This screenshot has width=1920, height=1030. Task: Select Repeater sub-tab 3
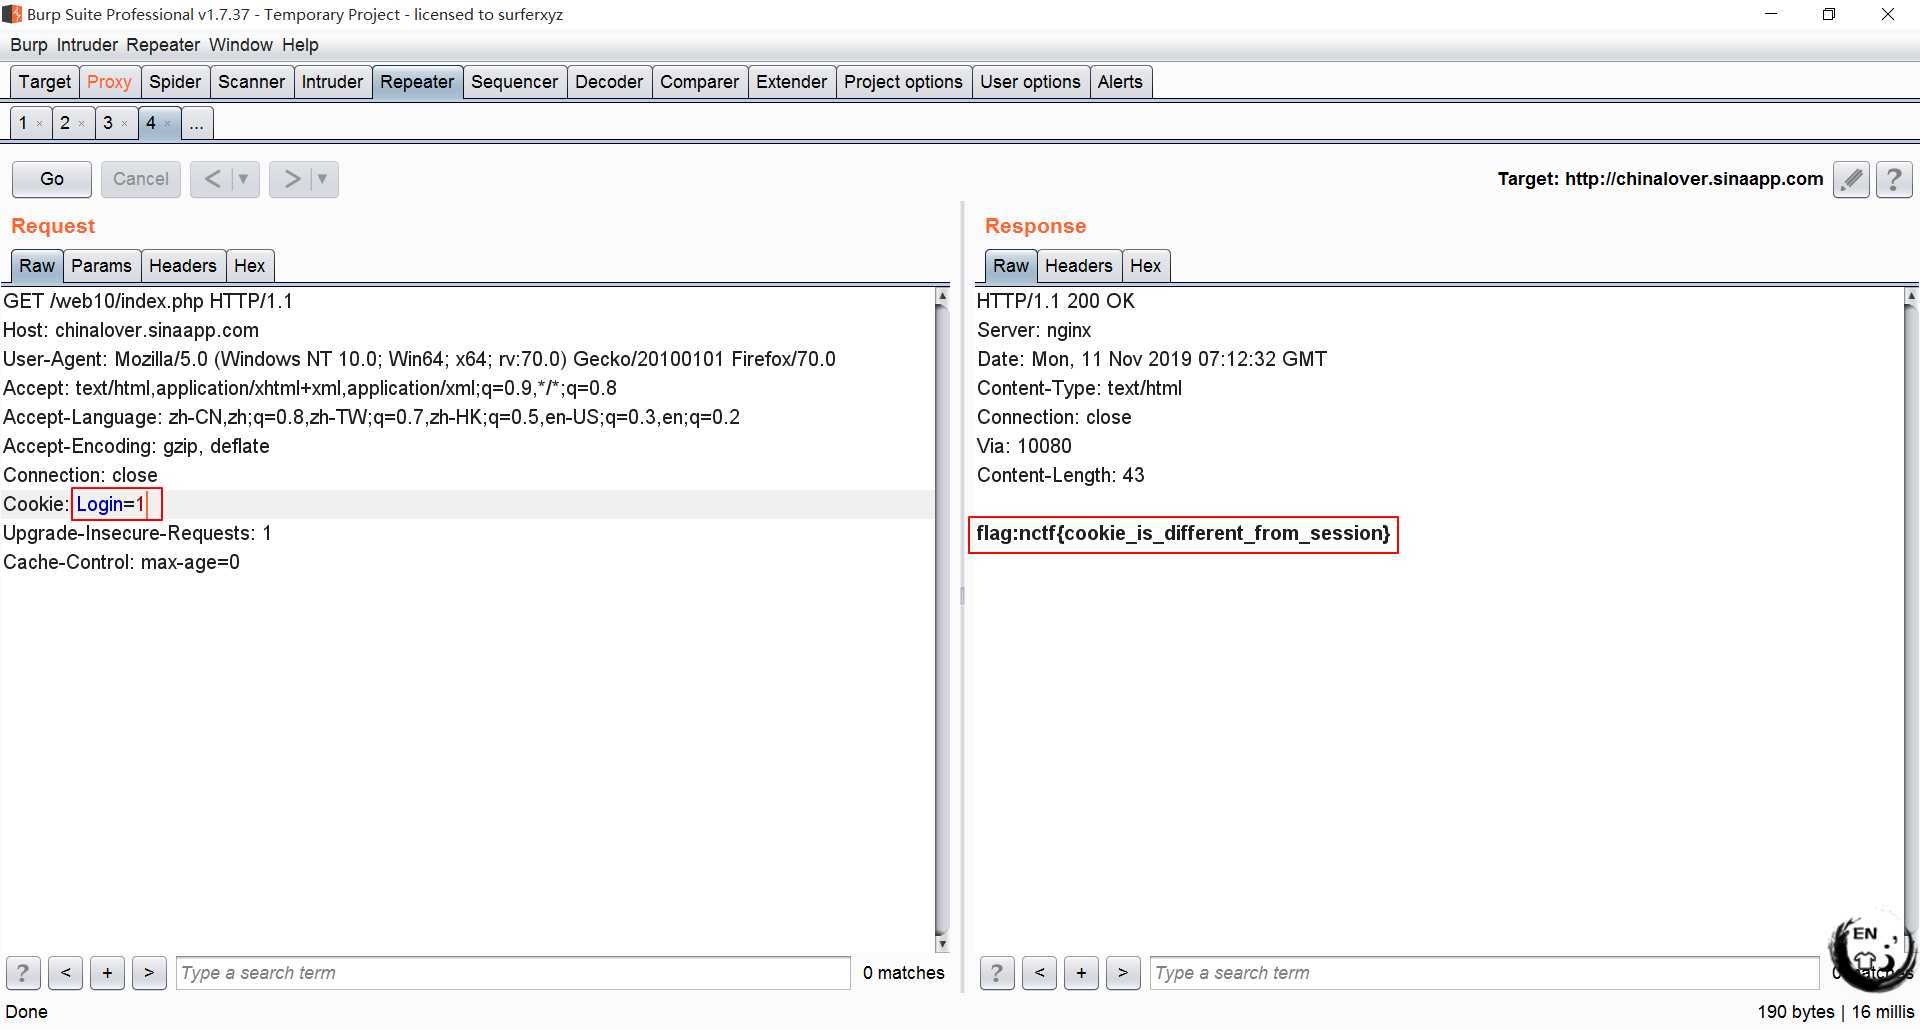[108, 123]
